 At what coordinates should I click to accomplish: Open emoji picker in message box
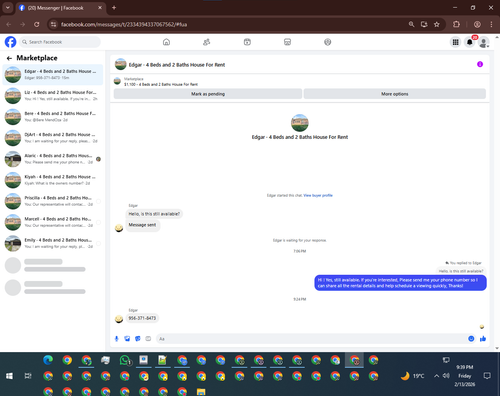coord(471,339)
